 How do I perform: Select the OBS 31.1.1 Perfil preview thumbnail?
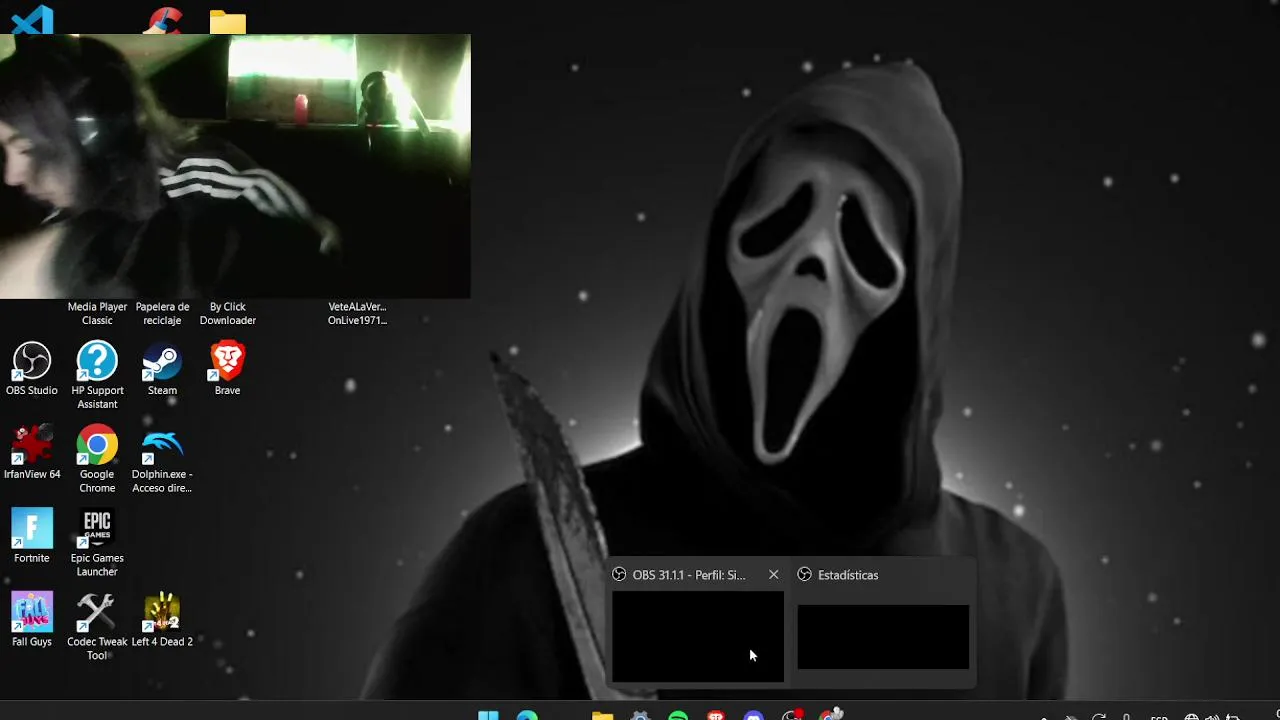(x=698, y=637)
